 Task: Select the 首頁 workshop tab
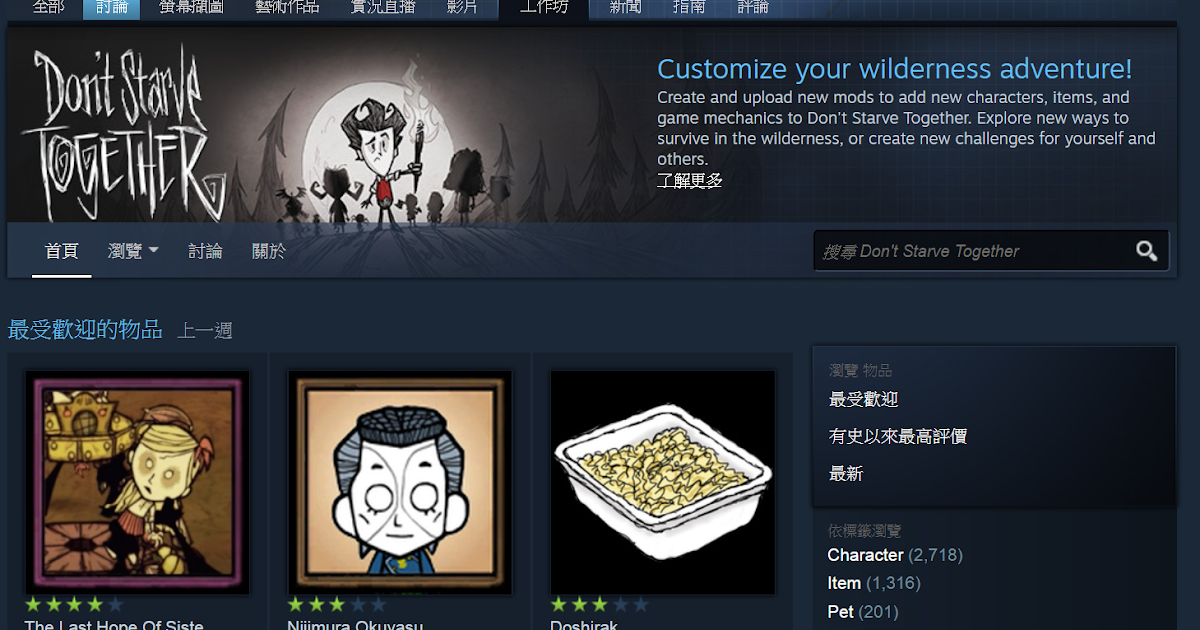click(62, 251)
